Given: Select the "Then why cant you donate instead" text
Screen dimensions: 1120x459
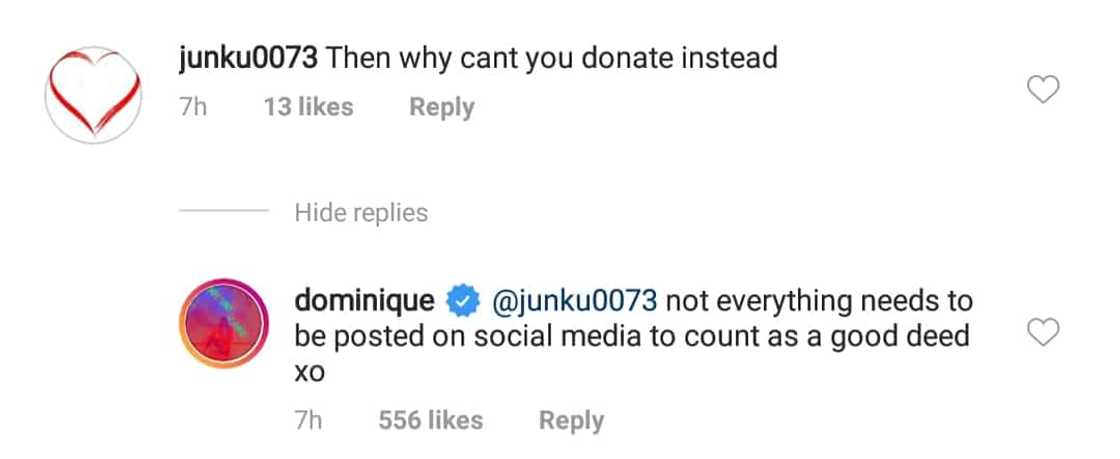Looking at the screenshot, I should 552,58.
